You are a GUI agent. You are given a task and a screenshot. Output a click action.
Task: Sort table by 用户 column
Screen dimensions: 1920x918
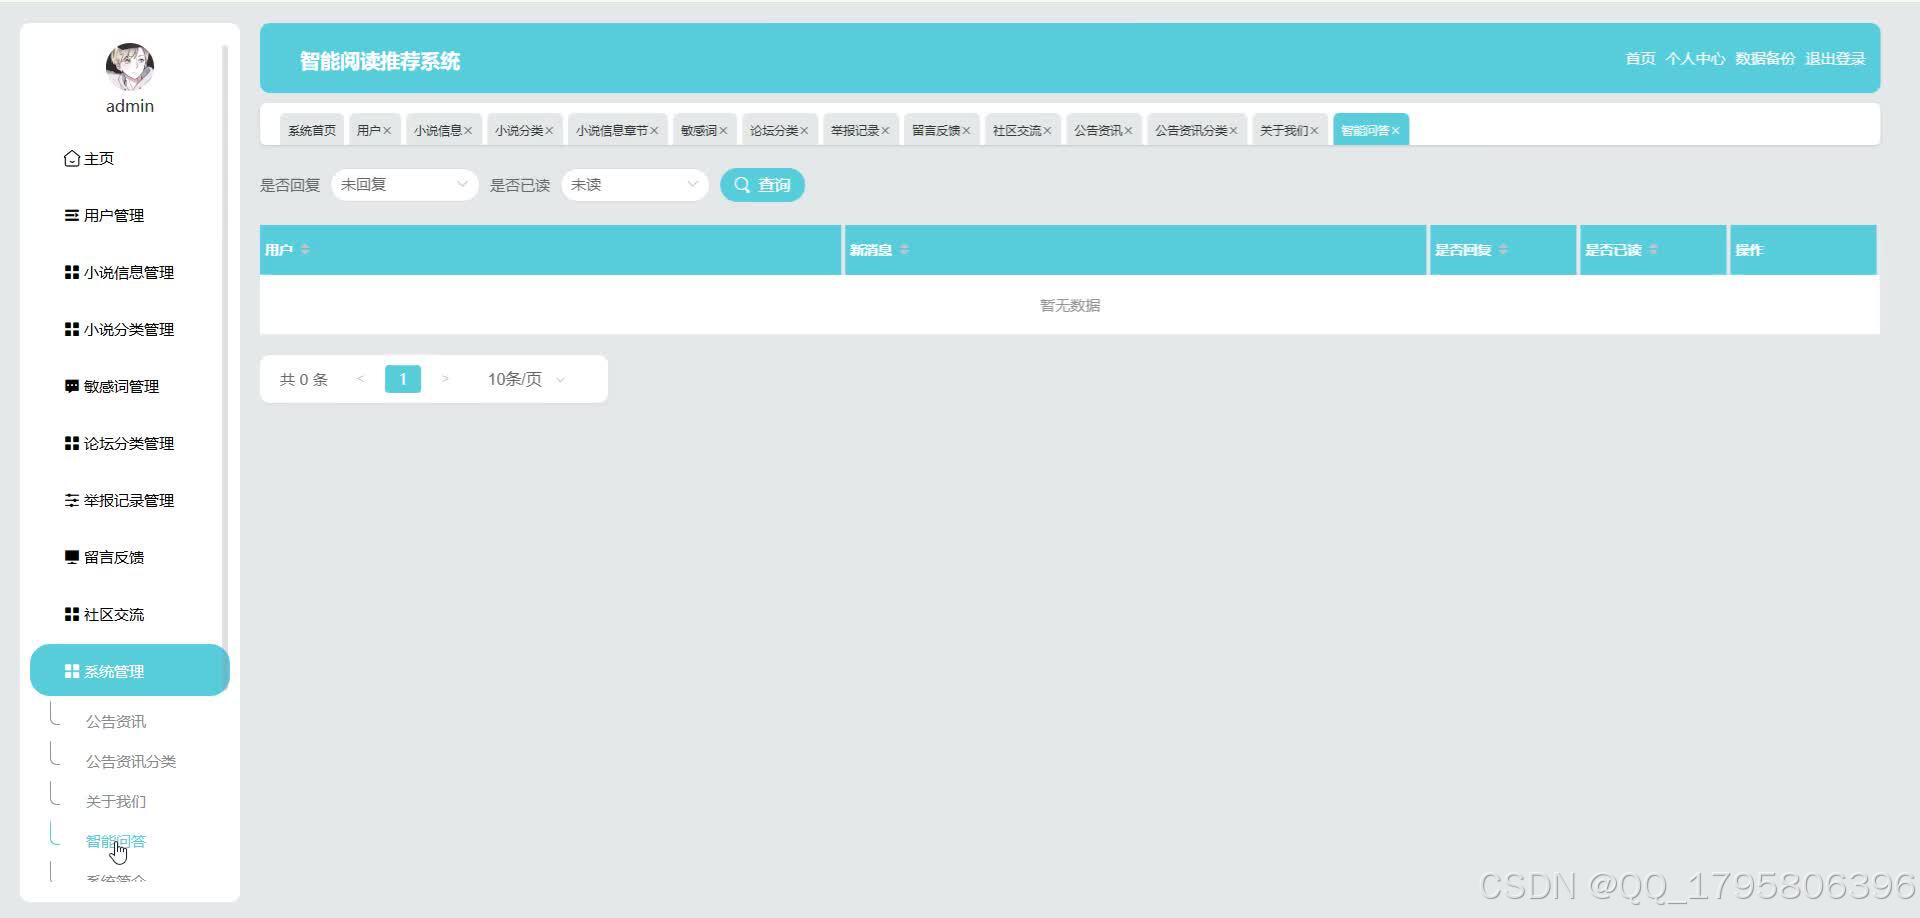305,249
